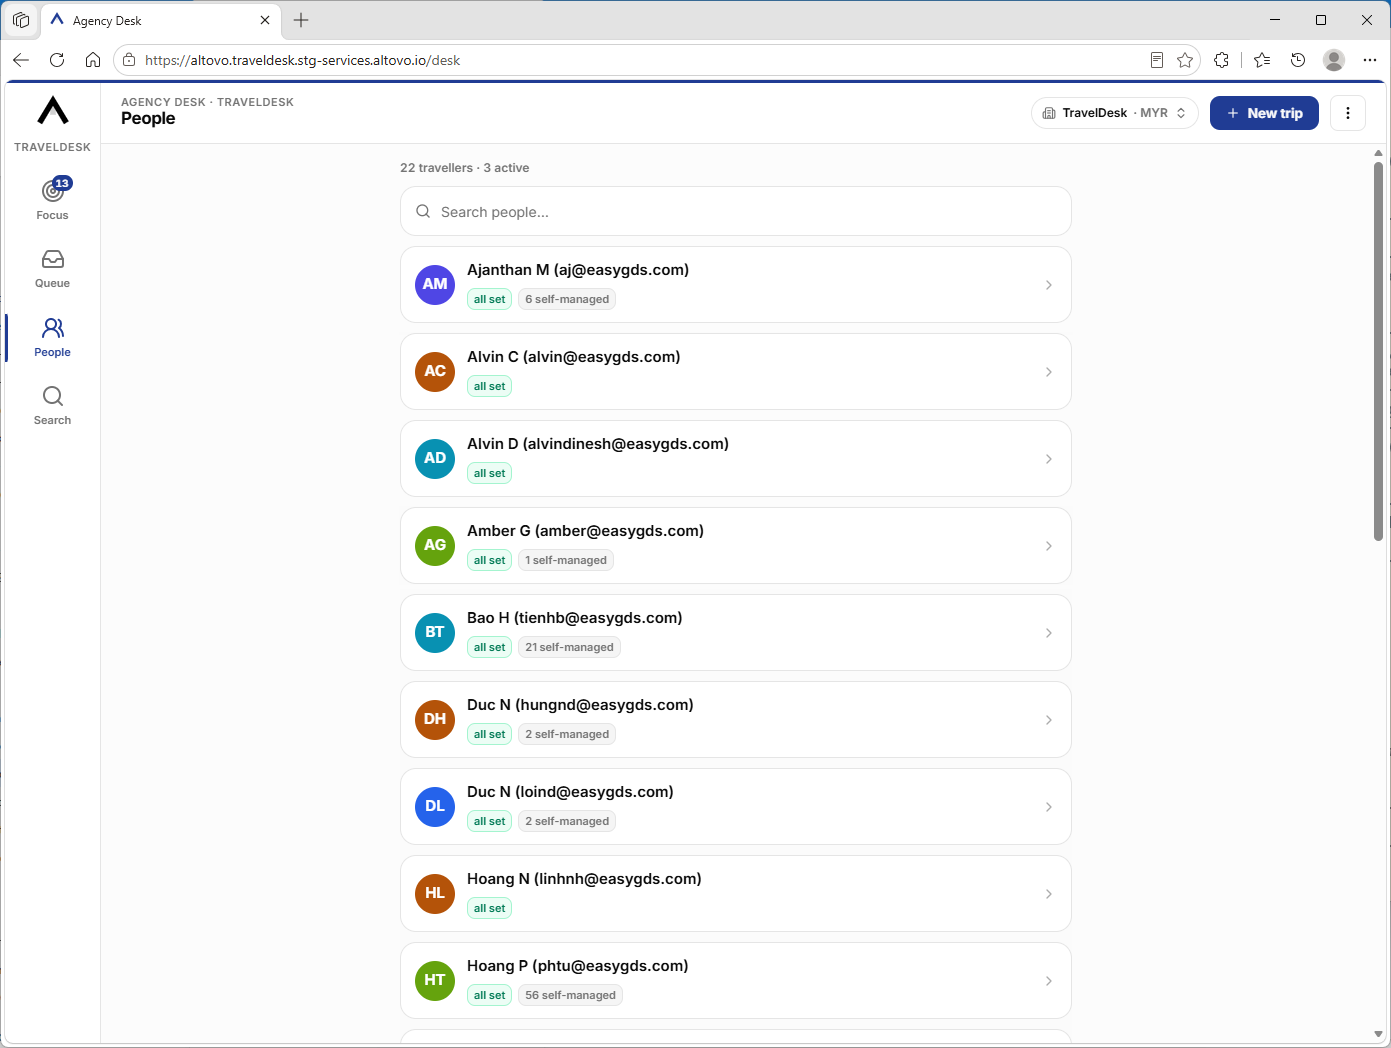Go to the browser home page
The image size is (1391, 1048).
(93, 60)
